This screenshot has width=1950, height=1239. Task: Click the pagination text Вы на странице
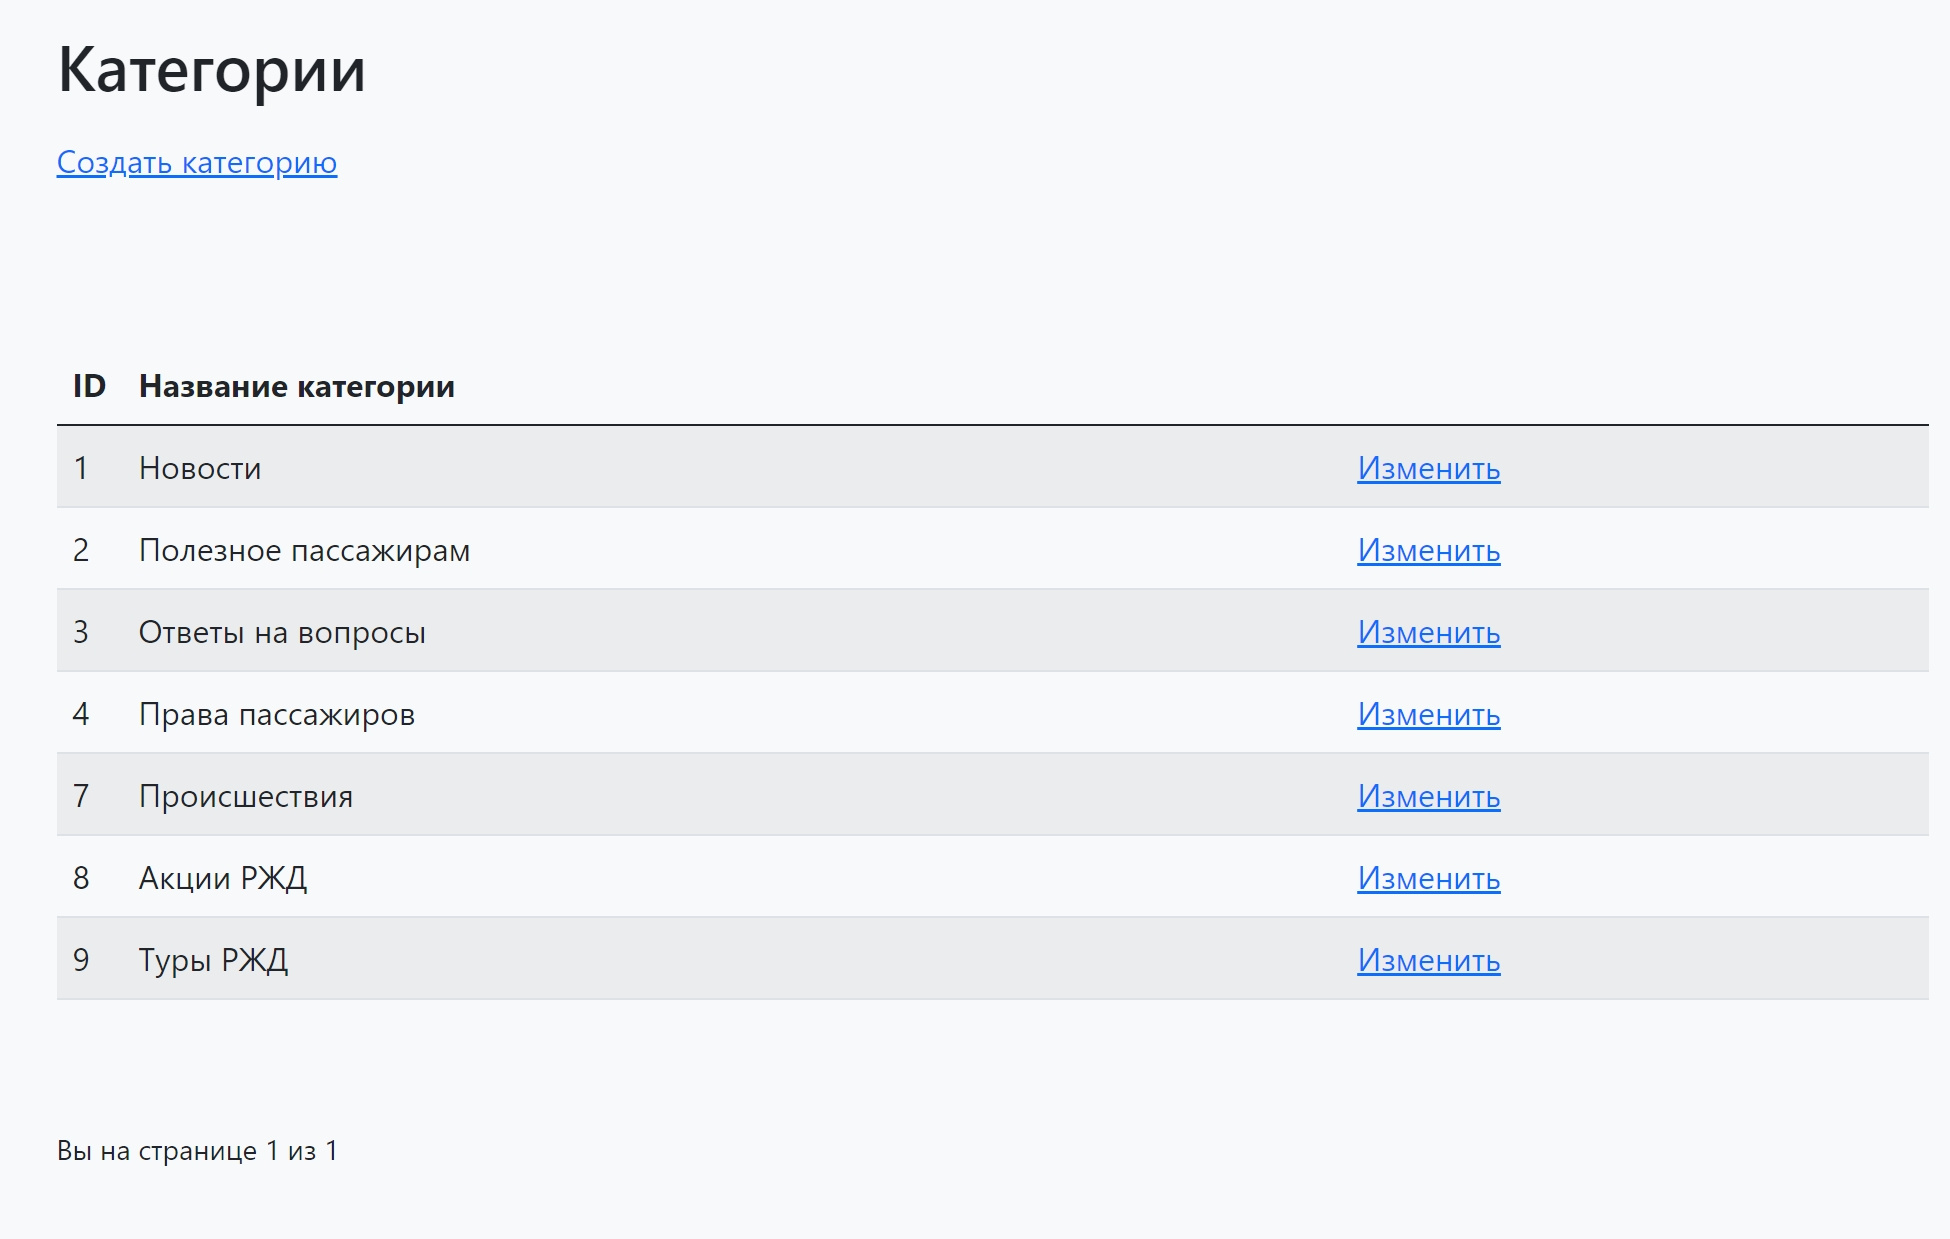[x=157, y=1151]
